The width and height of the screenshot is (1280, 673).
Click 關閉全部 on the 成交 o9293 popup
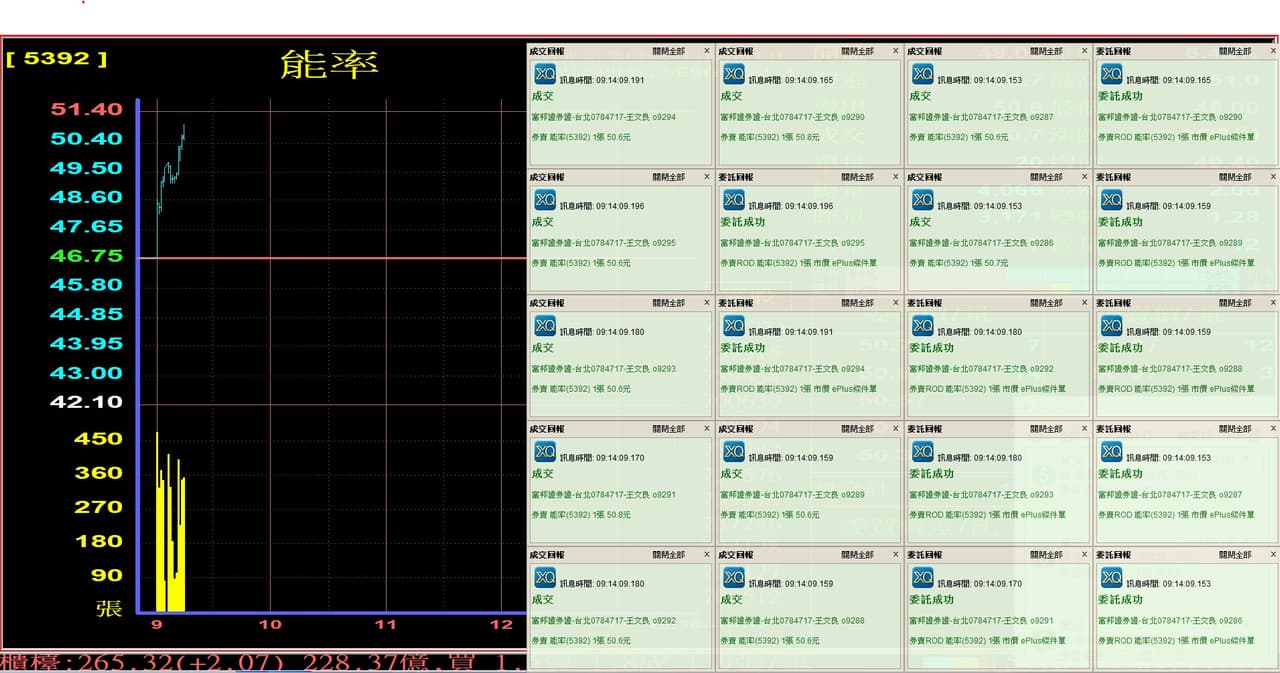point(669,303)
